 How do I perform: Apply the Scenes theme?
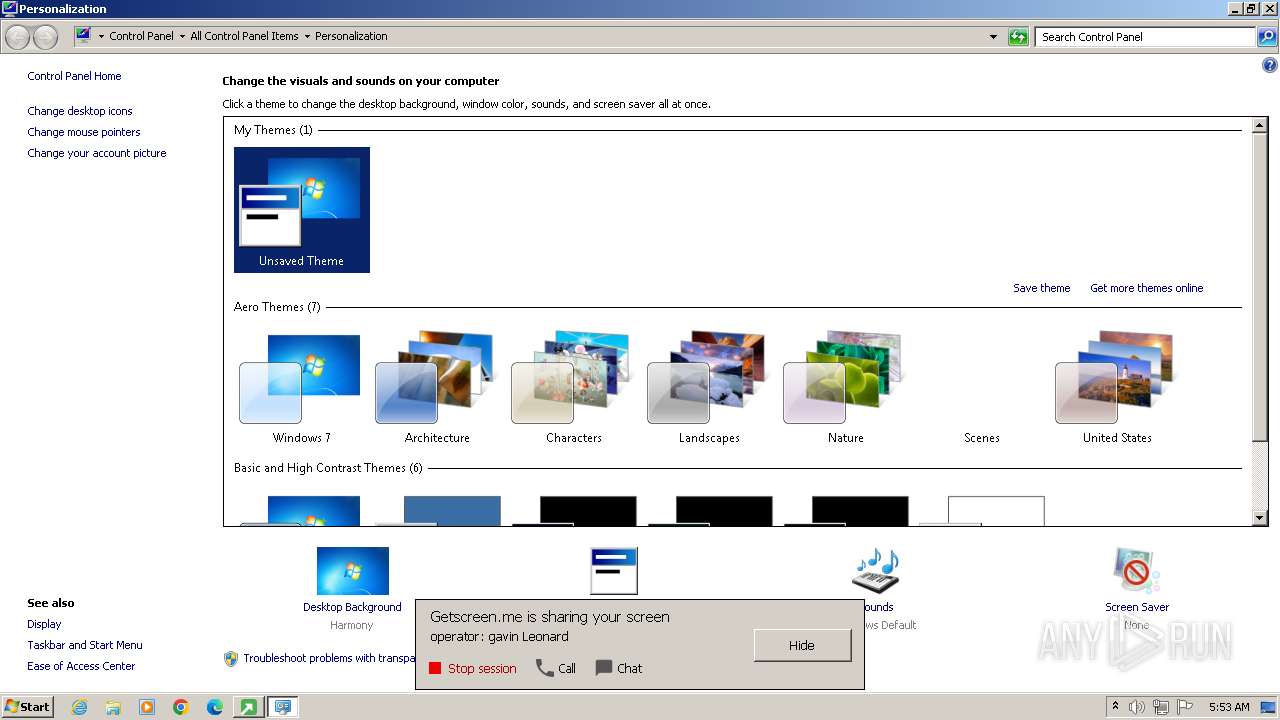982,388
